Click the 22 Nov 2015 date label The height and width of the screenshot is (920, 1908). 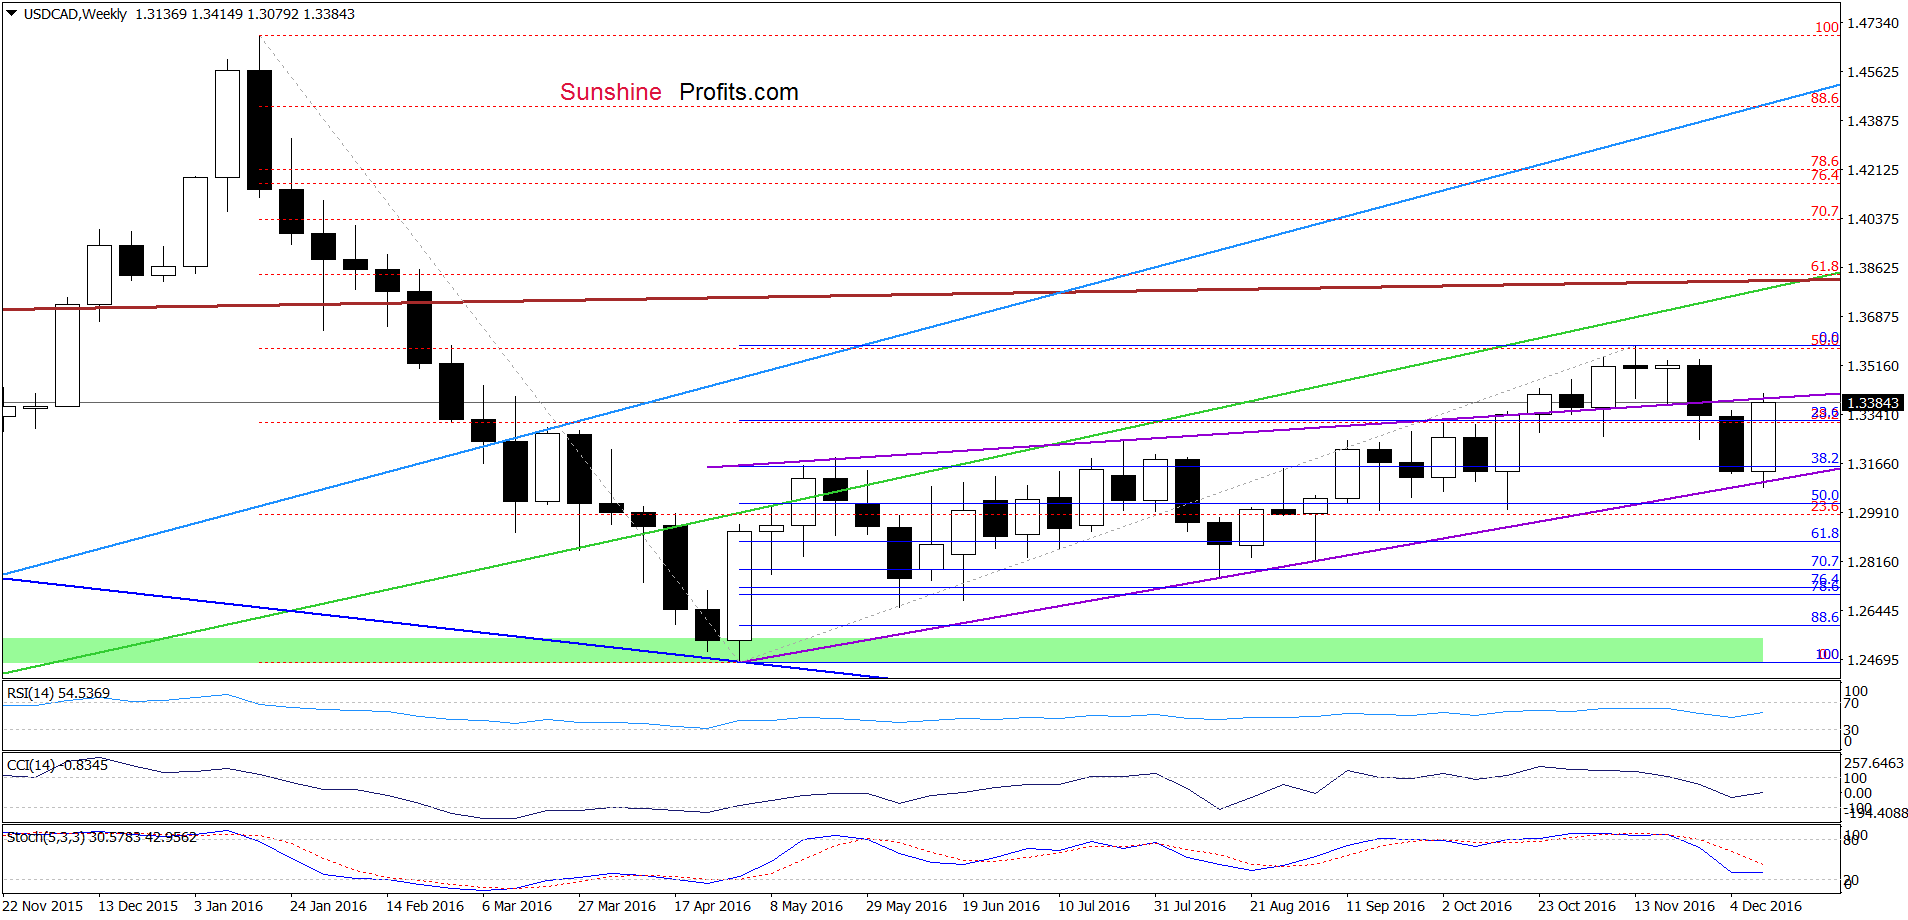(43, 906)
